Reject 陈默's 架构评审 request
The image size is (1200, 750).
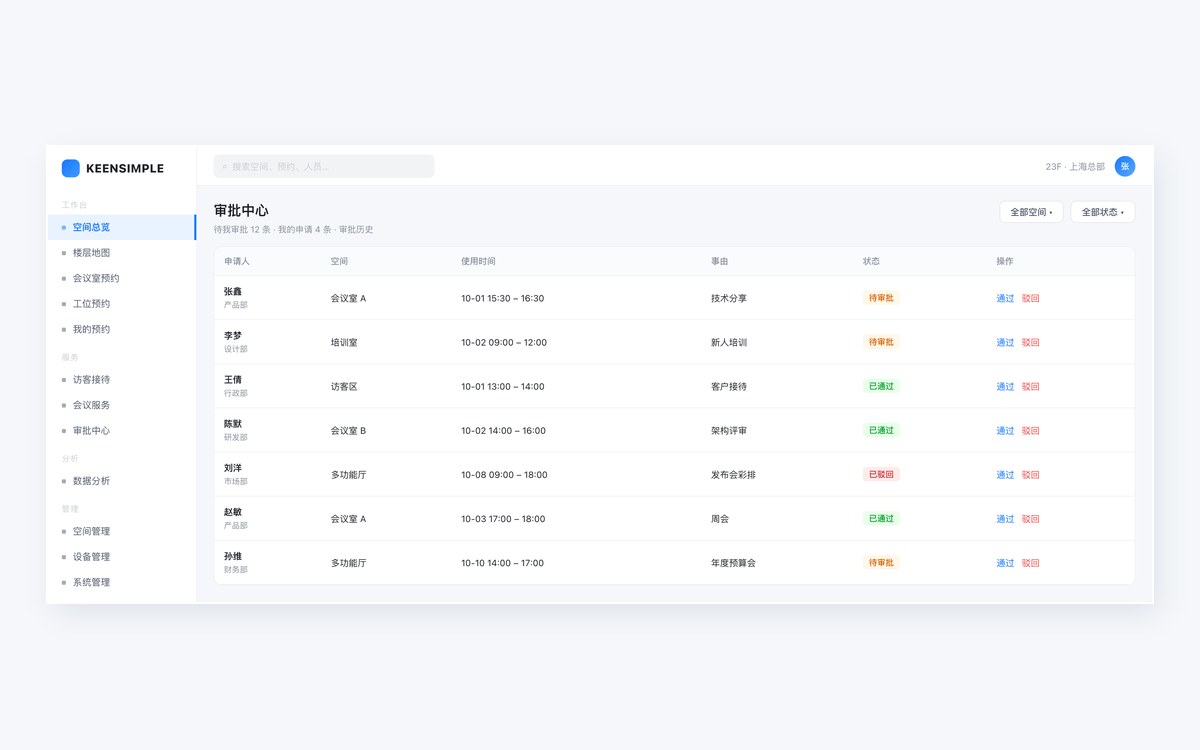(1031, 431)
